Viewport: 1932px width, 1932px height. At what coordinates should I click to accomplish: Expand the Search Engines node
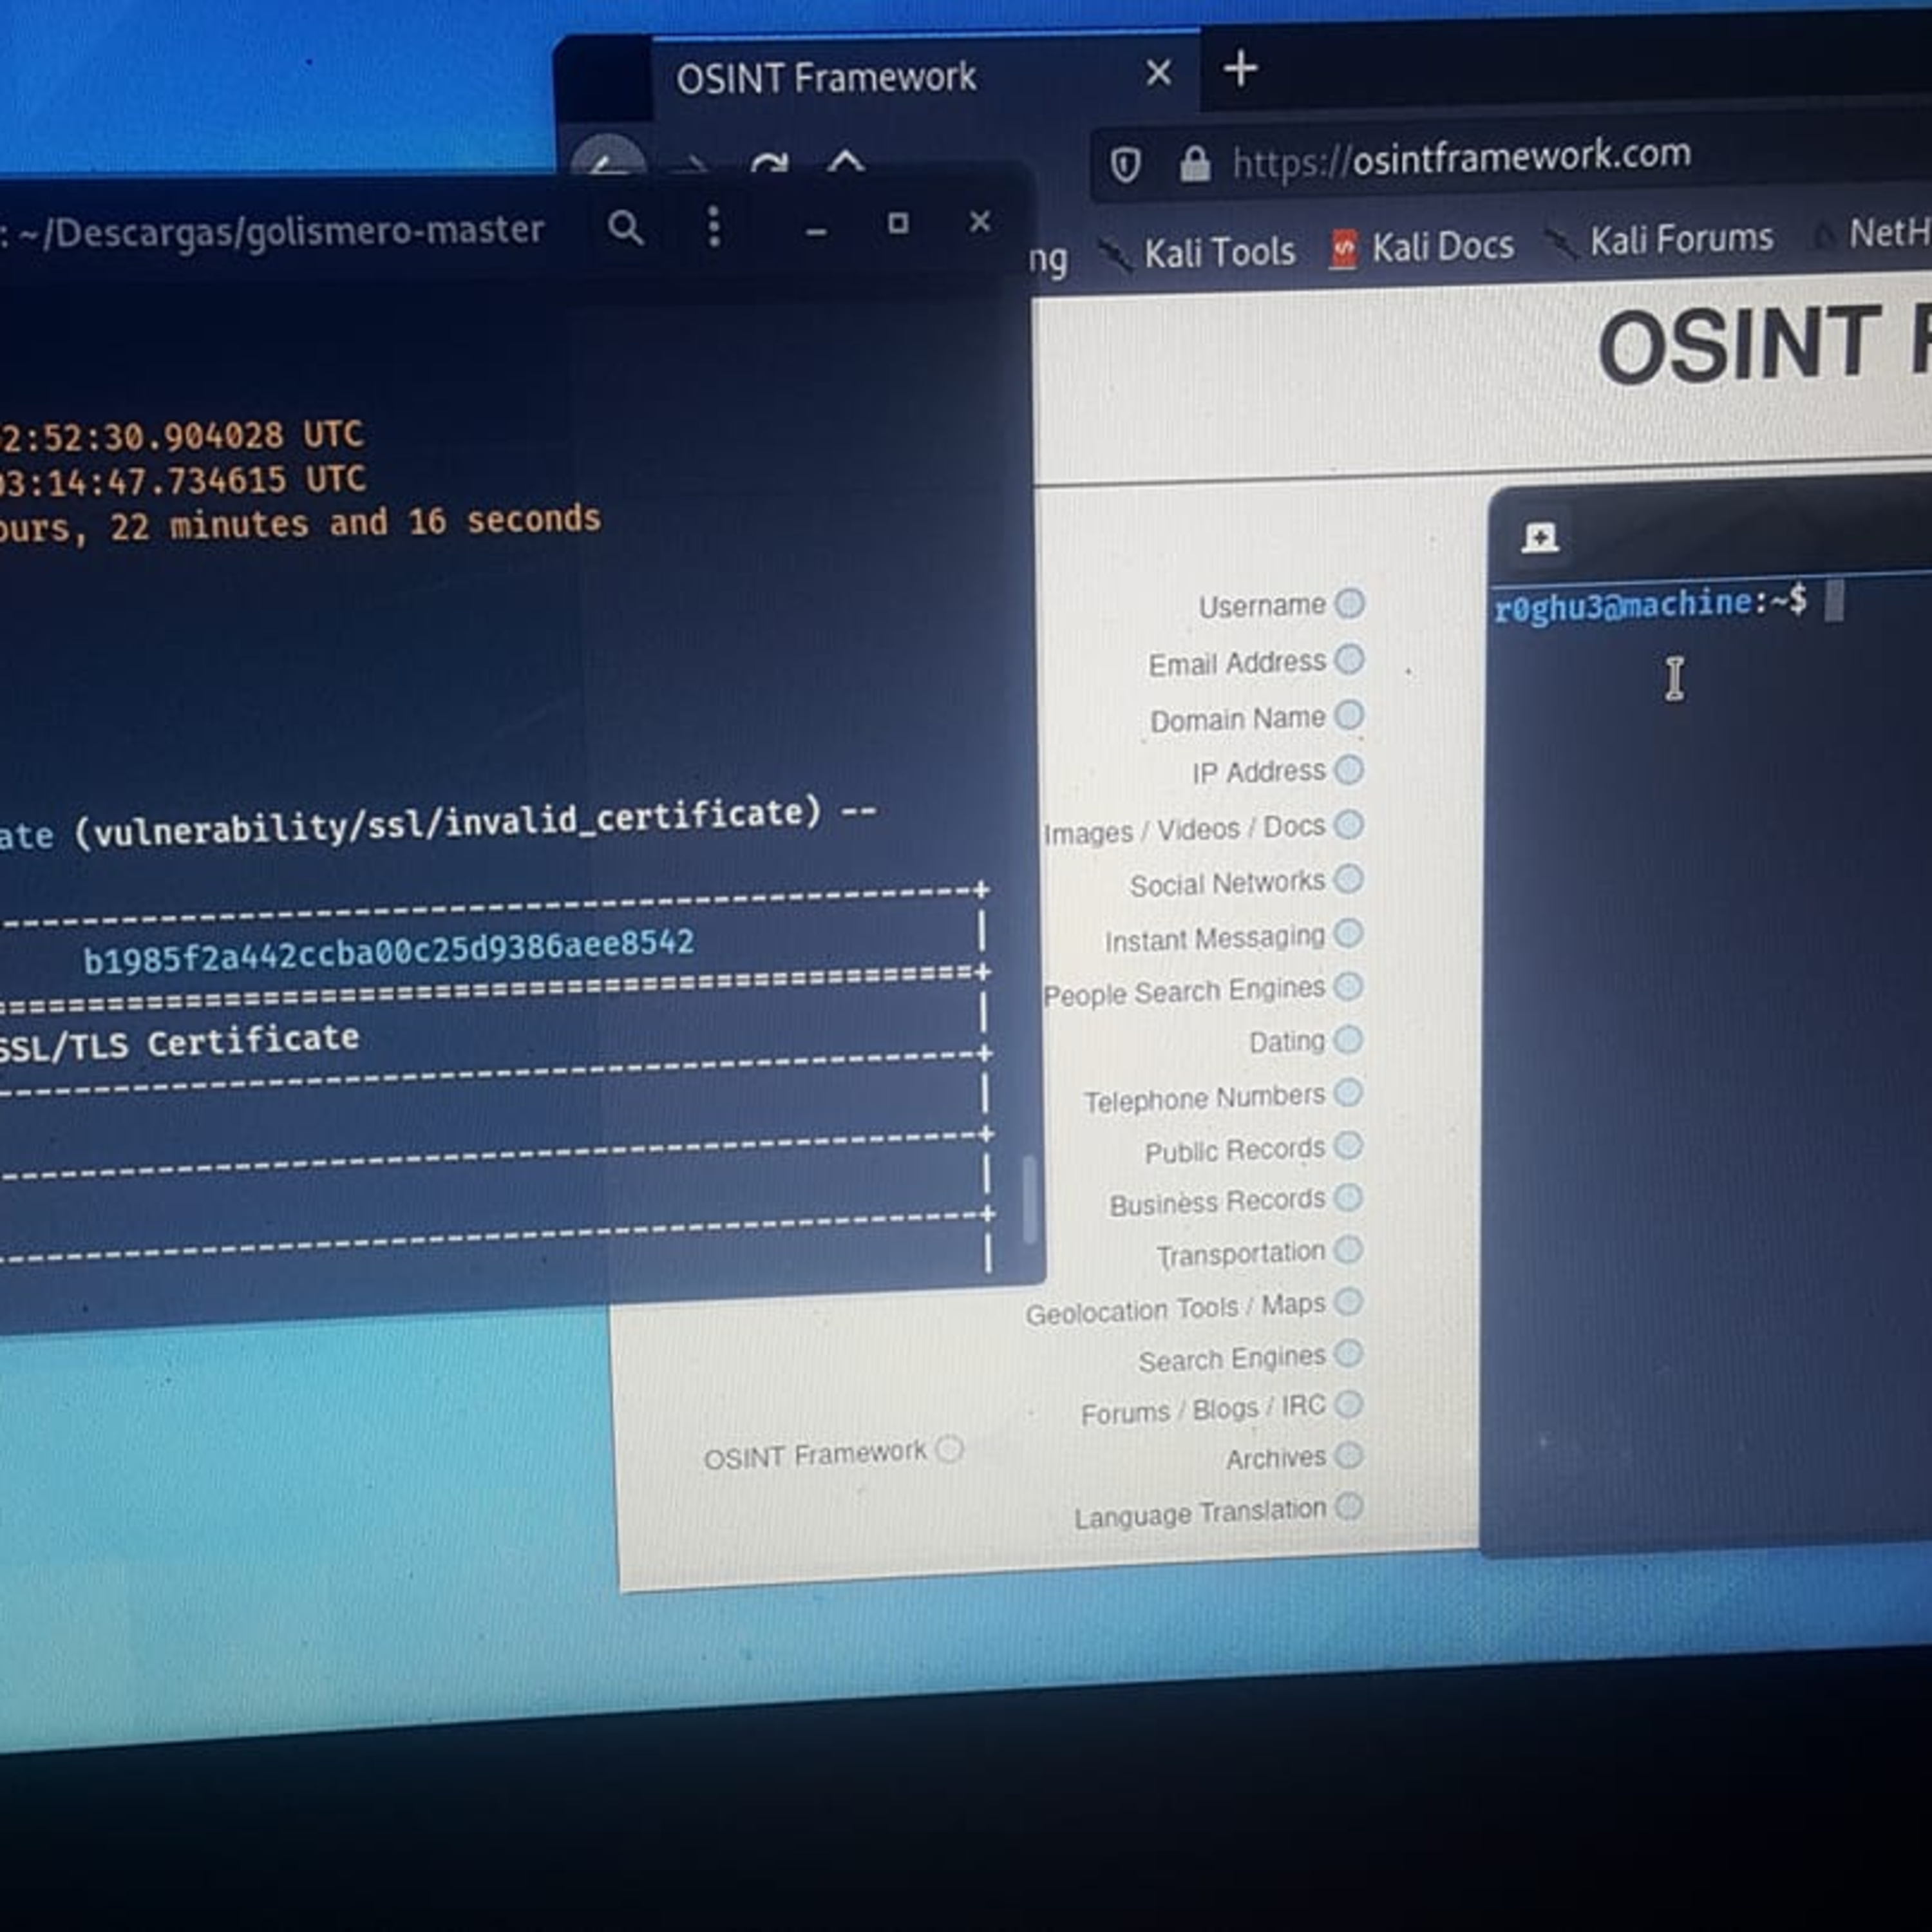click(x=1349, y=1353)
